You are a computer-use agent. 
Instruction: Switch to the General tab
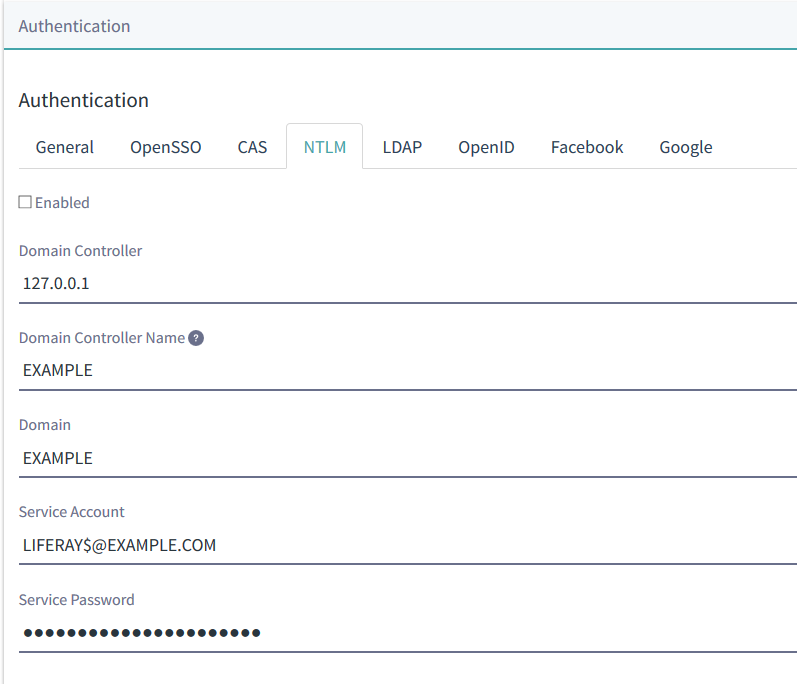pyautogui.click(x=65, y=147)
